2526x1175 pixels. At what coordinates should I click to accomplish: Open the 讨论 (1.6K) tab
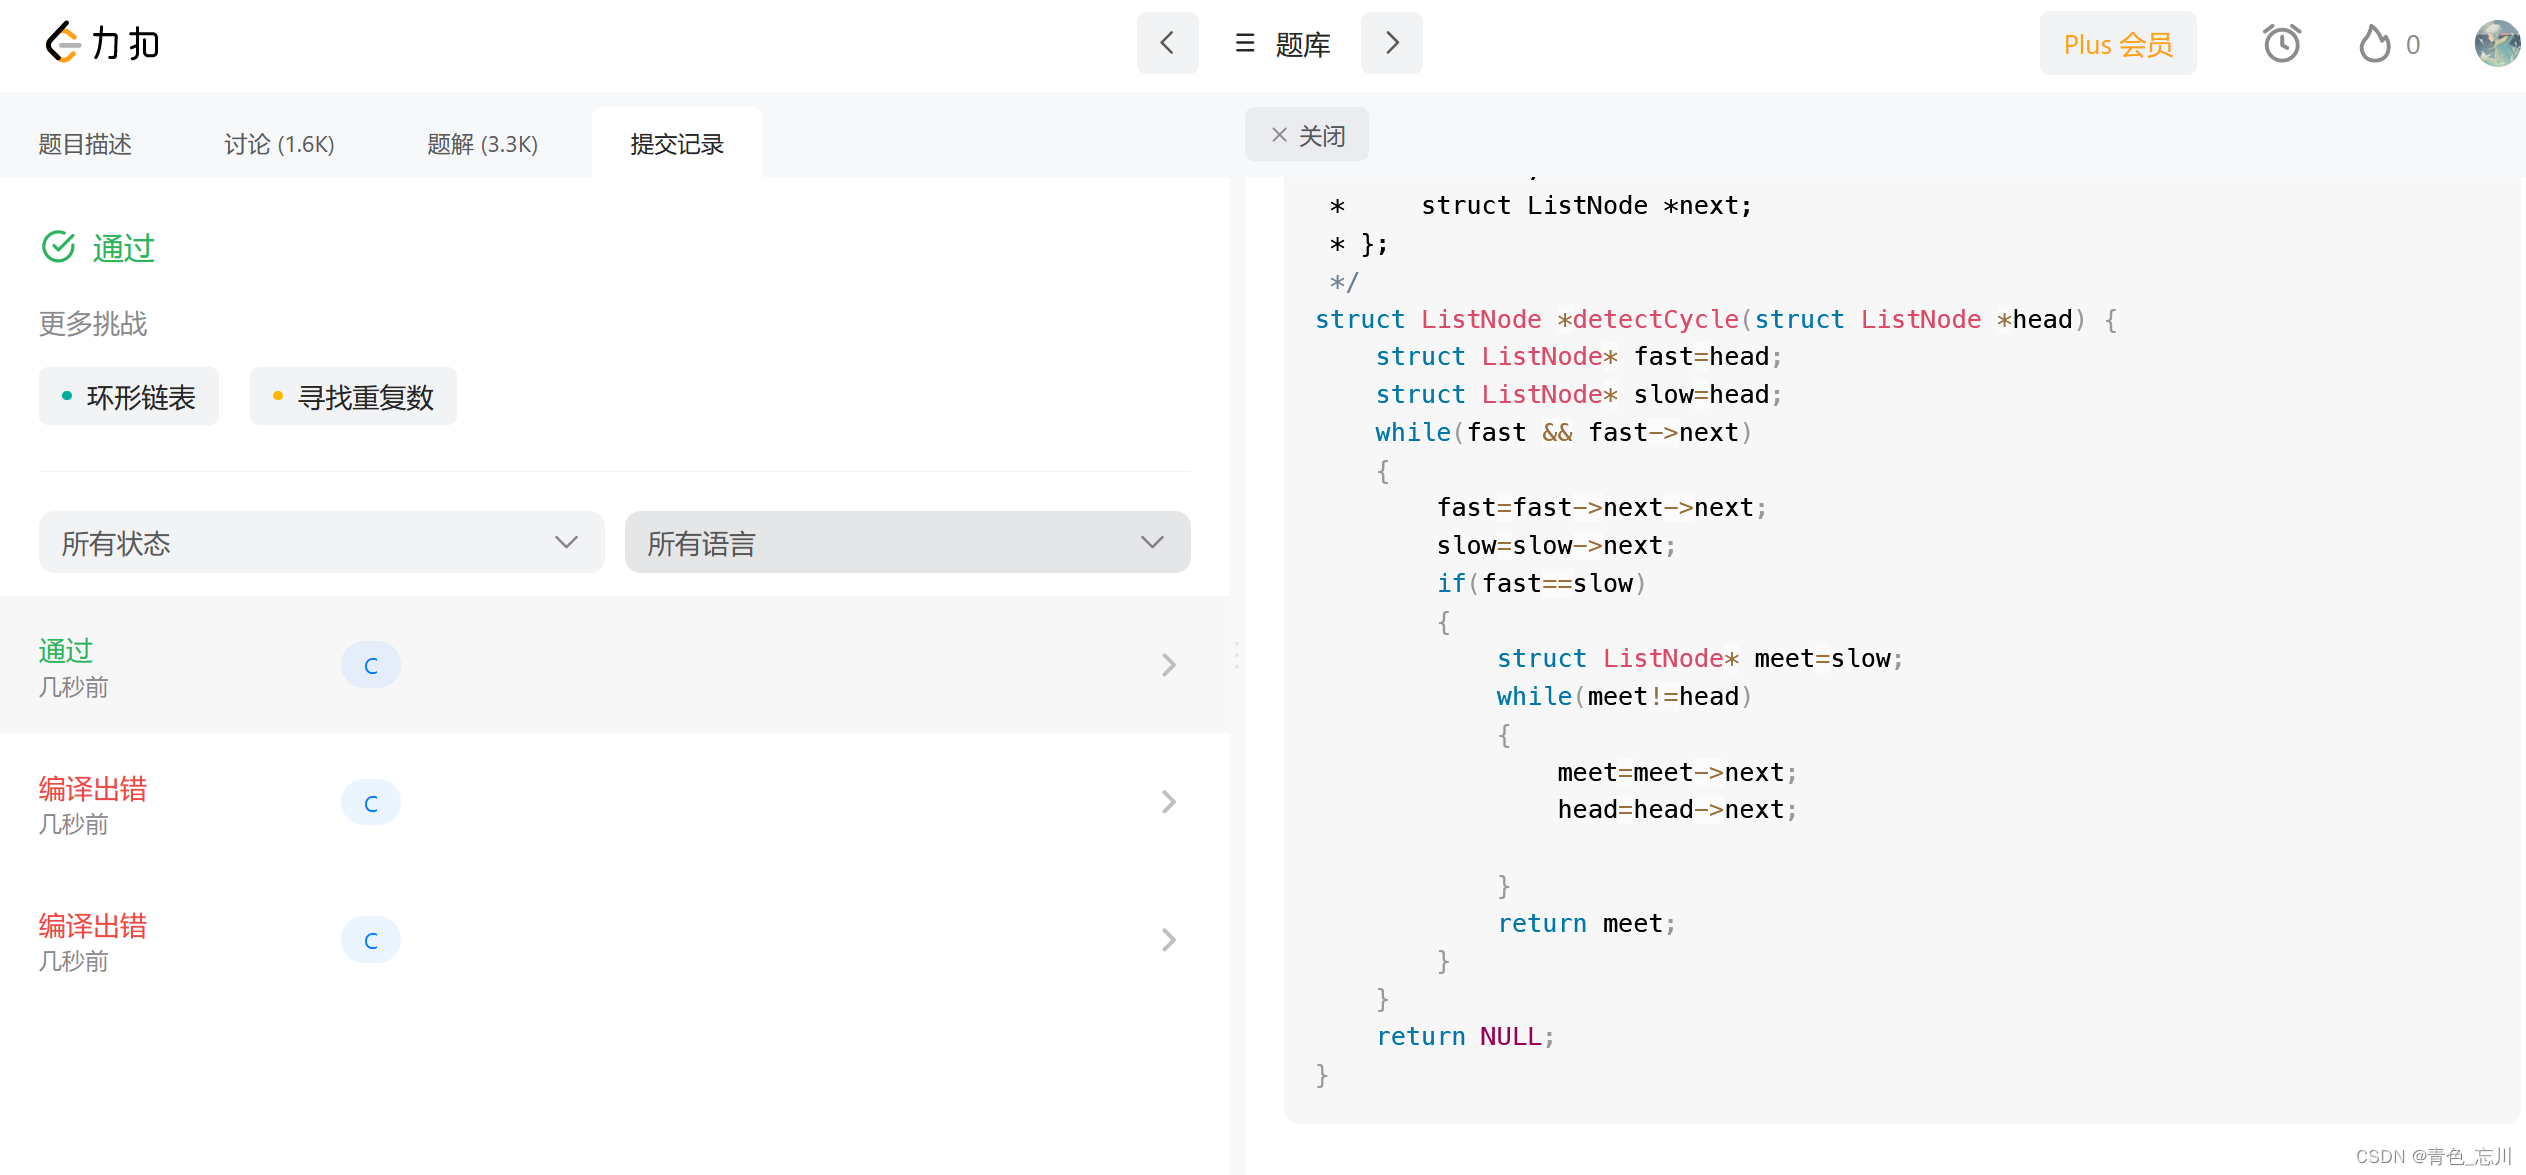point(279,144)
